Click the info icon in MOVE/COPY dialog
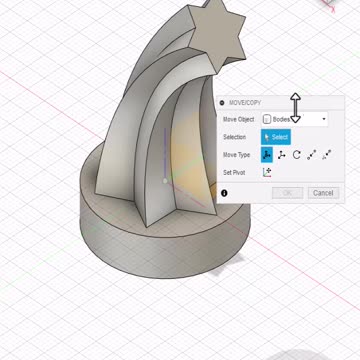The width and height of the screenshot is (360, 360). [x=224, y=193]
